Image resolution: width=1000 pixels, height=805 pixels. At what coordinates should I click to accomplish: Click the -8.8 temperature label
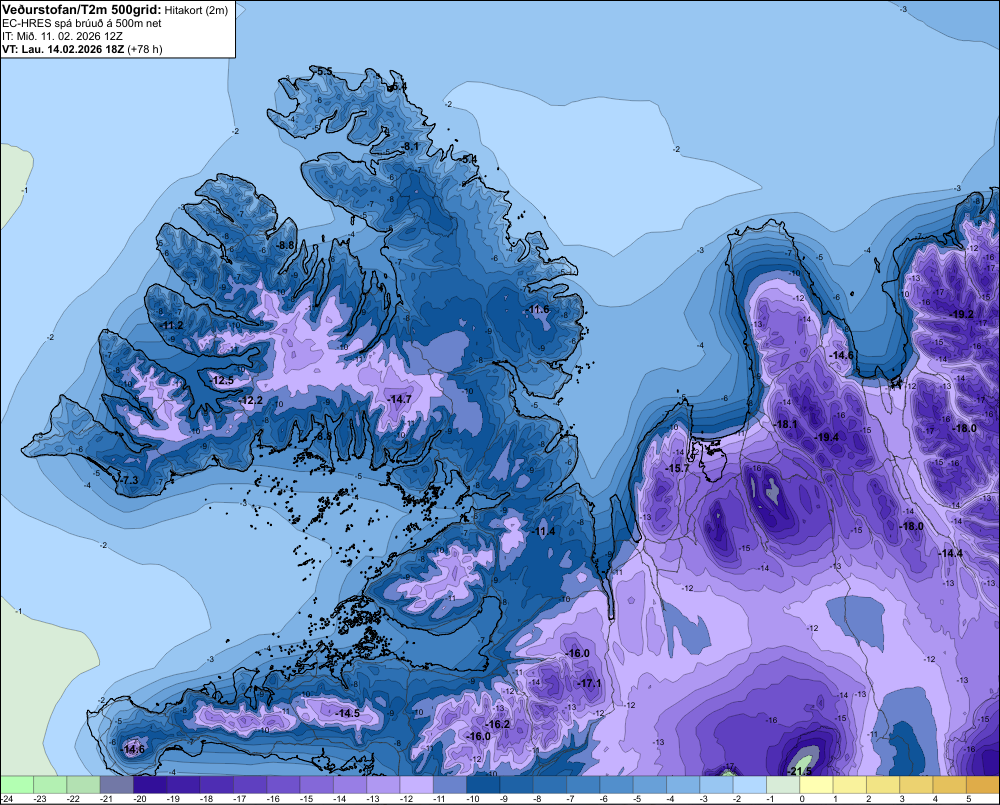pyautogui.click(x=285, y=245)
